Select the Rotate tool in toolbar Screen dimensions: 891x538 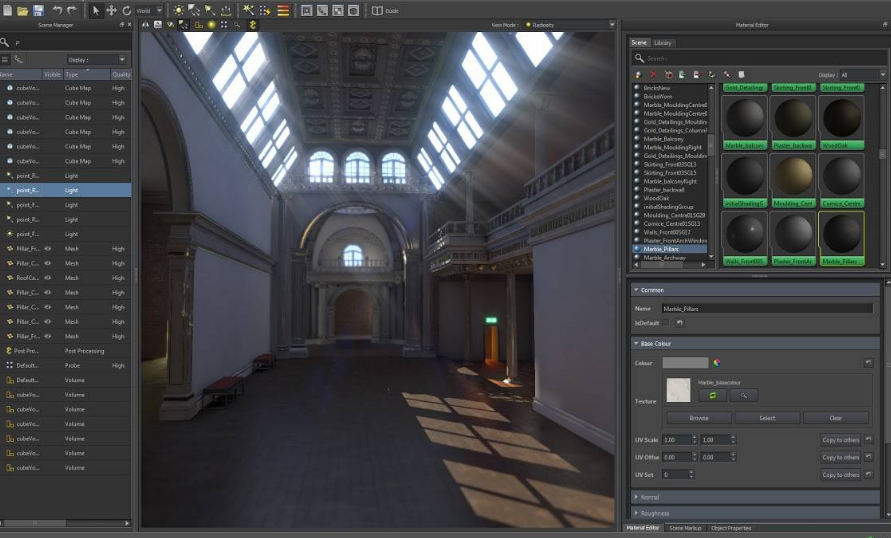126,10
